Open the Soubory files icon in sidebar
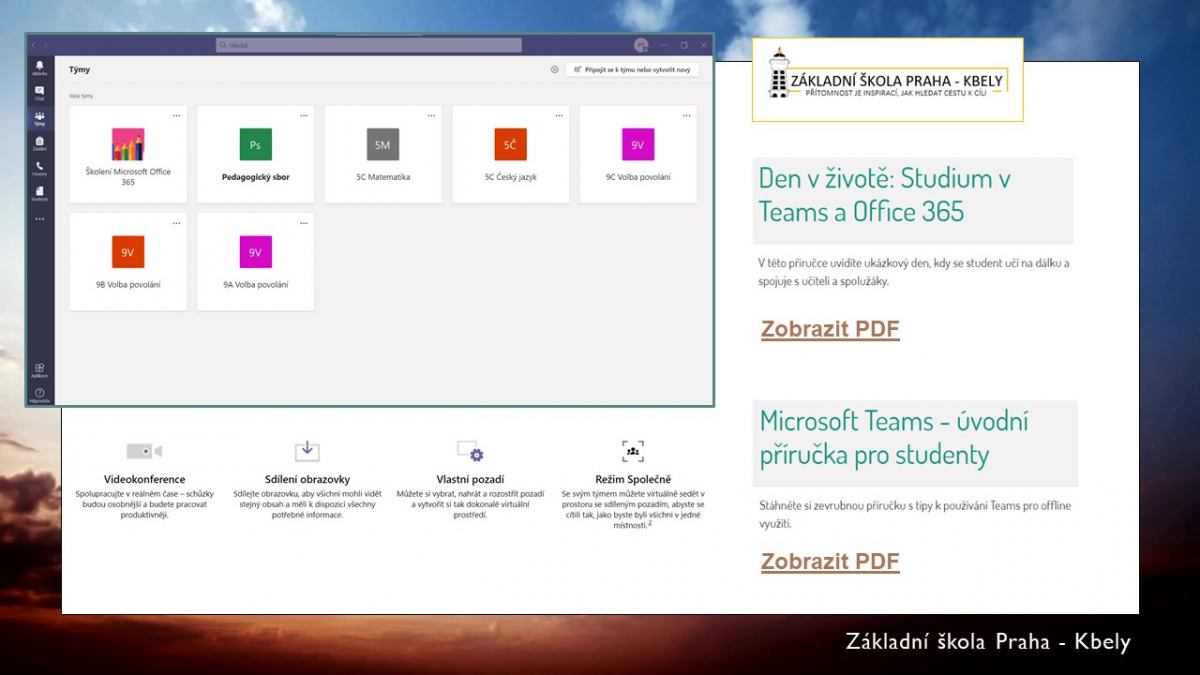 click(x=40, y=193)
